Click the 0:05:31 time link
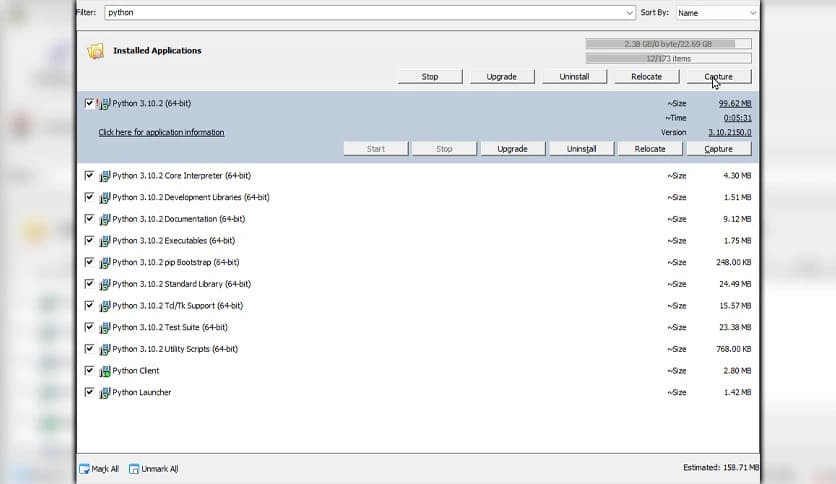The height and width of the screenshot is (484, 836). [737, 118]
